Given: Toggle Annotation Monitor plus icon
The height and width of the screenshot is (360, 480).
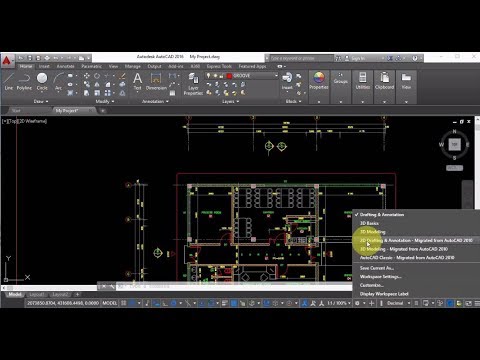Looking at the screenshot, I should click(x=371, y=303).
